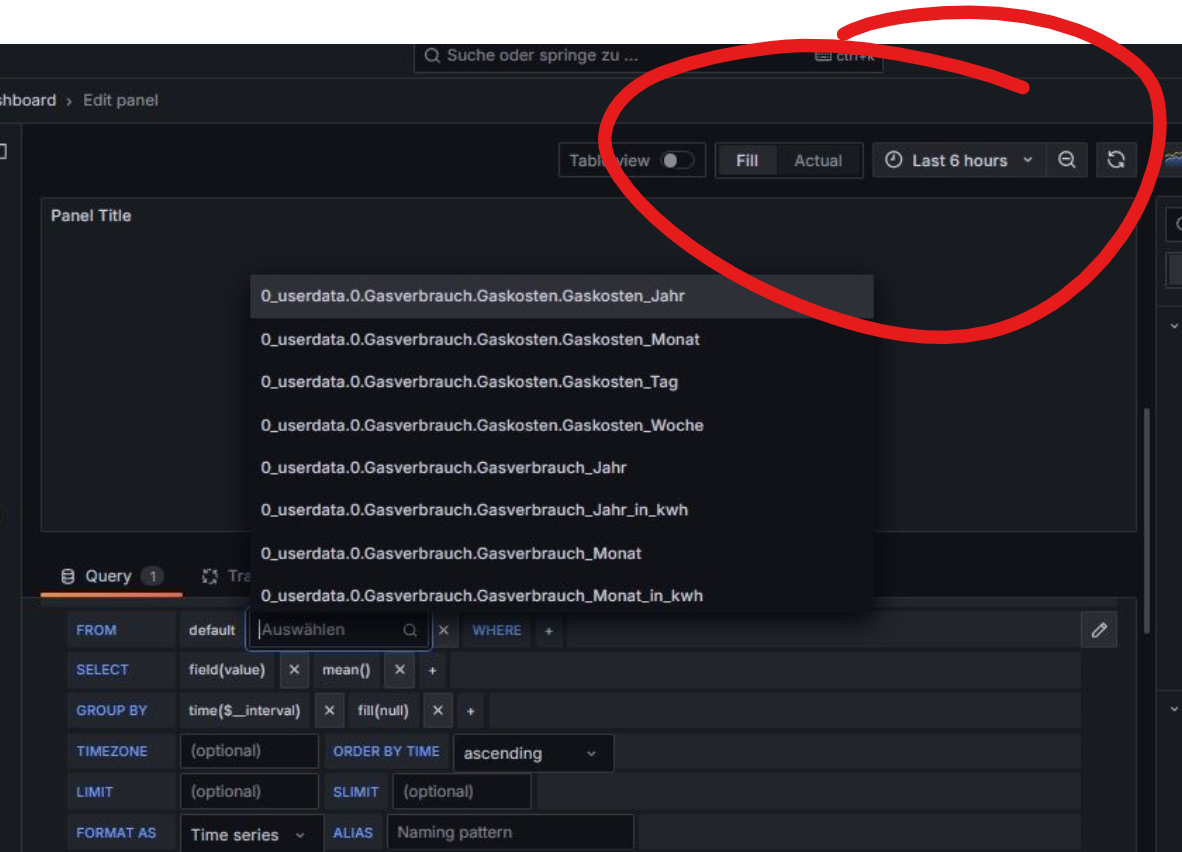This screenshot has height=852, width=1182.
Task: Click the database icon on Query tab
Action: coord(68,577)
